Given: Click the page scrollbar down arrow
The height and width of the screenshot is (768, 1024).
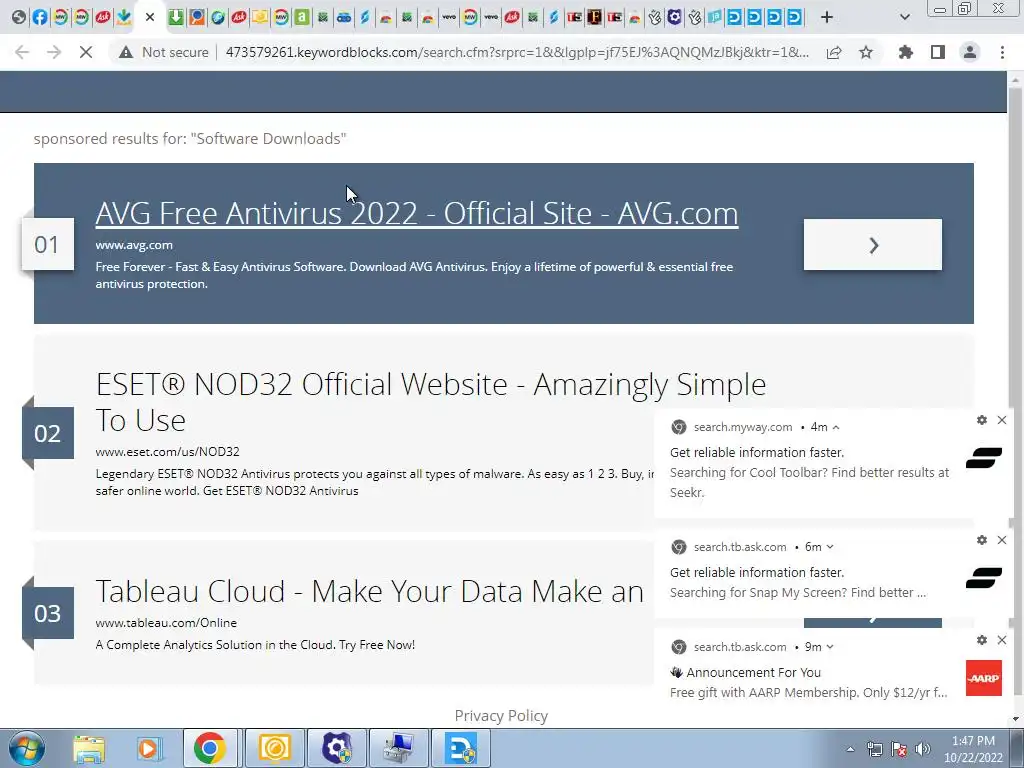Looking at the screenshot, I should 1015,719.
